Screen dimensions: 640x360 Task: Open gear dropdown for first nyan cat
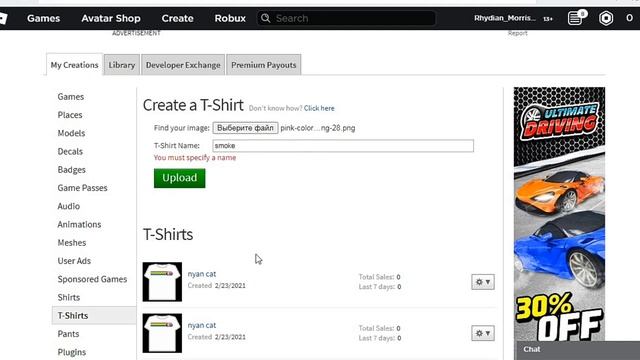(x=483, y=282)
